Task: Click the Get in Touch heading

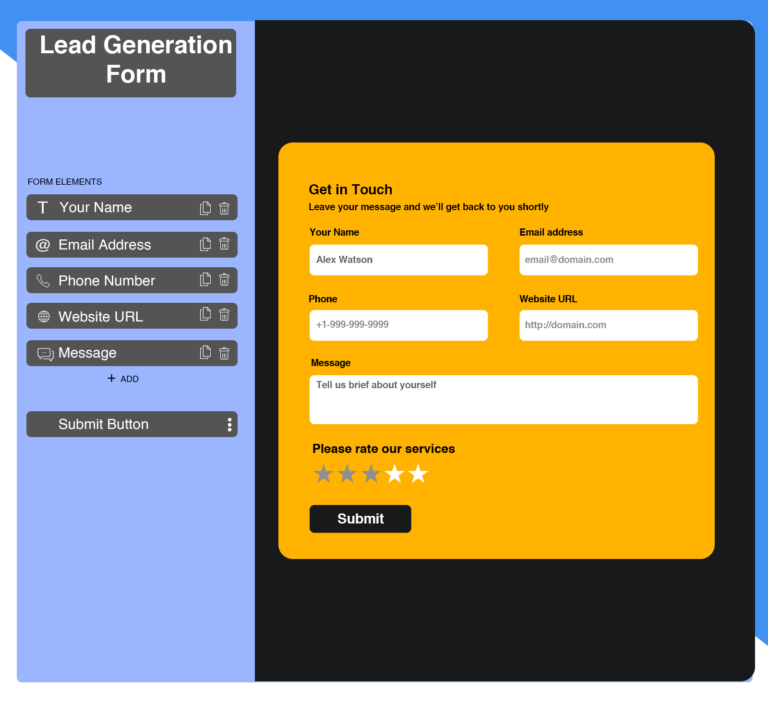Action: [x=351, y=190]
